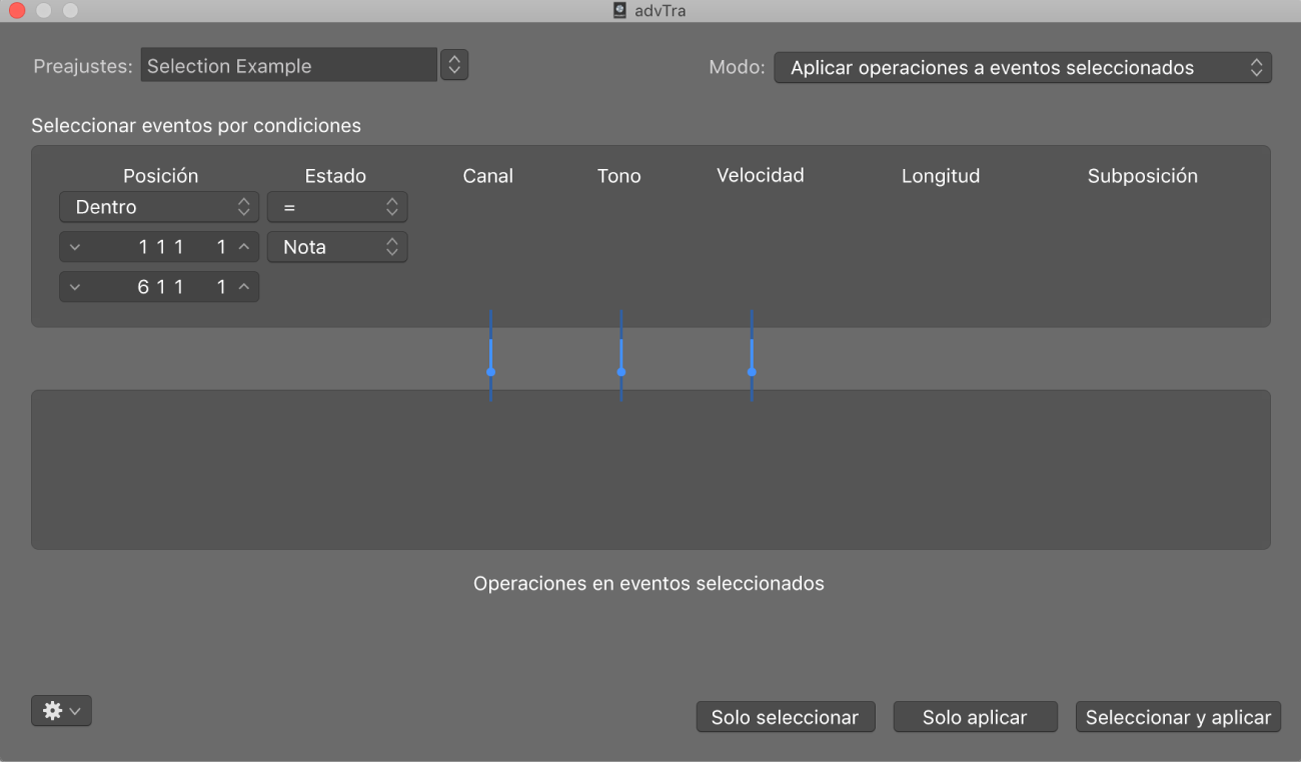Click the "Solo aplicar" button
Image resolution: width=1301 pixels, height=763 pixels.
(975, 717)
